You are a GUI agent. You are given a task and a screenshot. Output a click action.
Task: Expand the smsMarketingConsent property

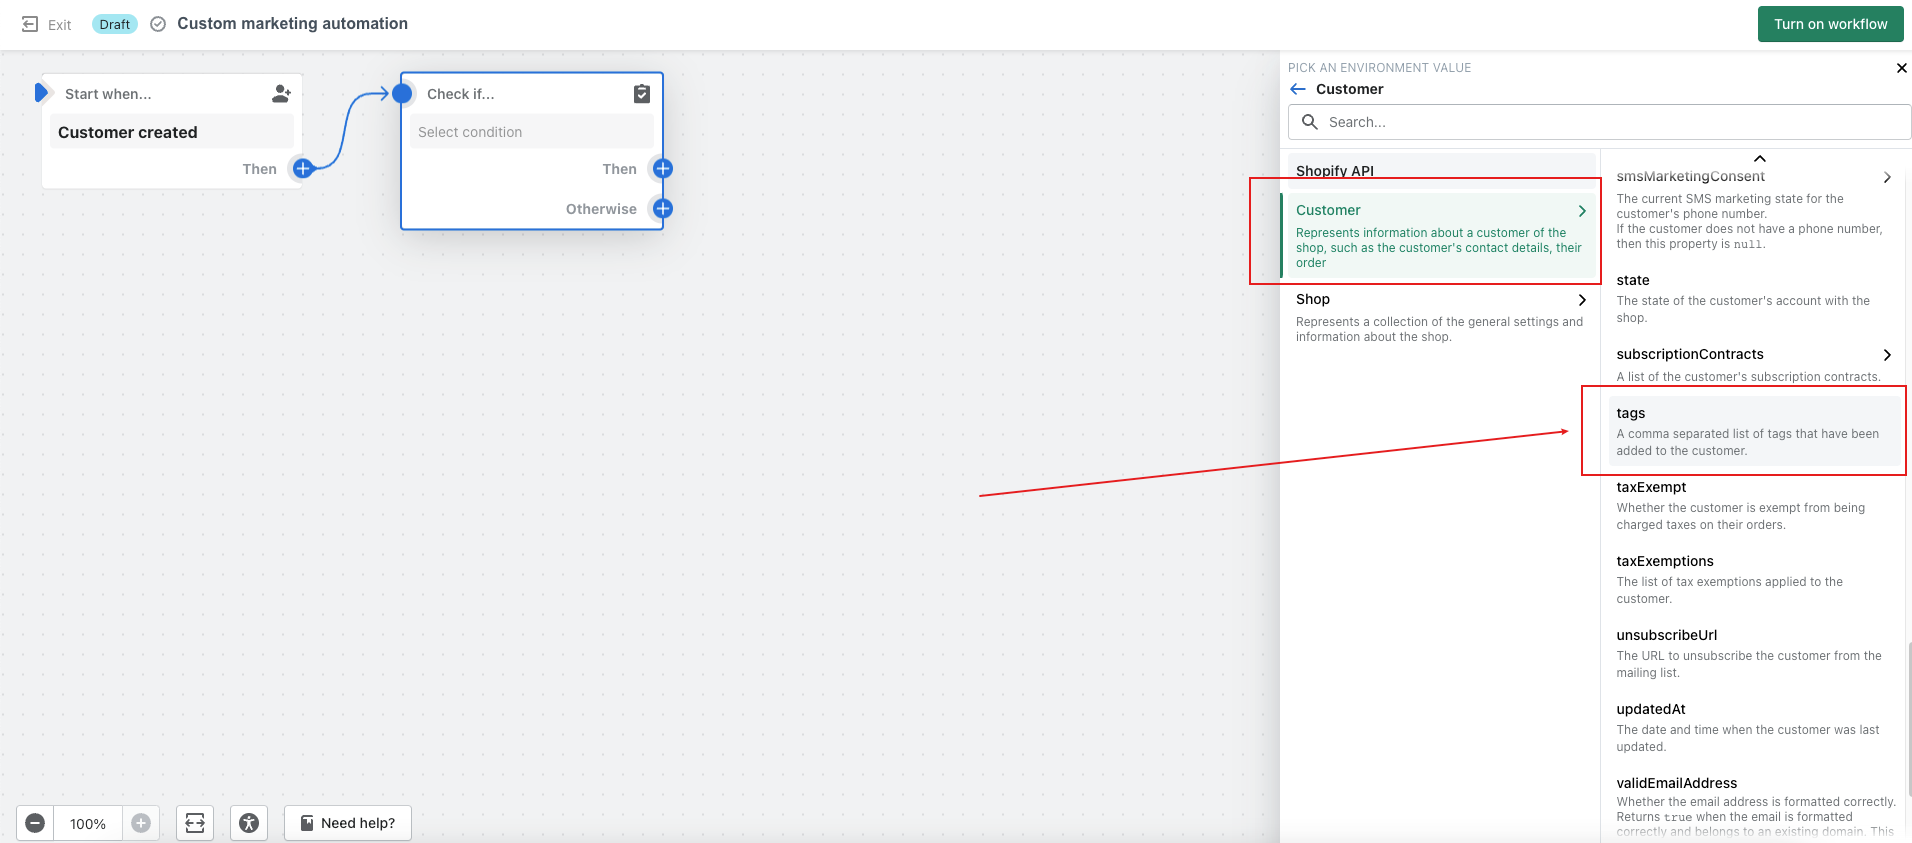1887,177
